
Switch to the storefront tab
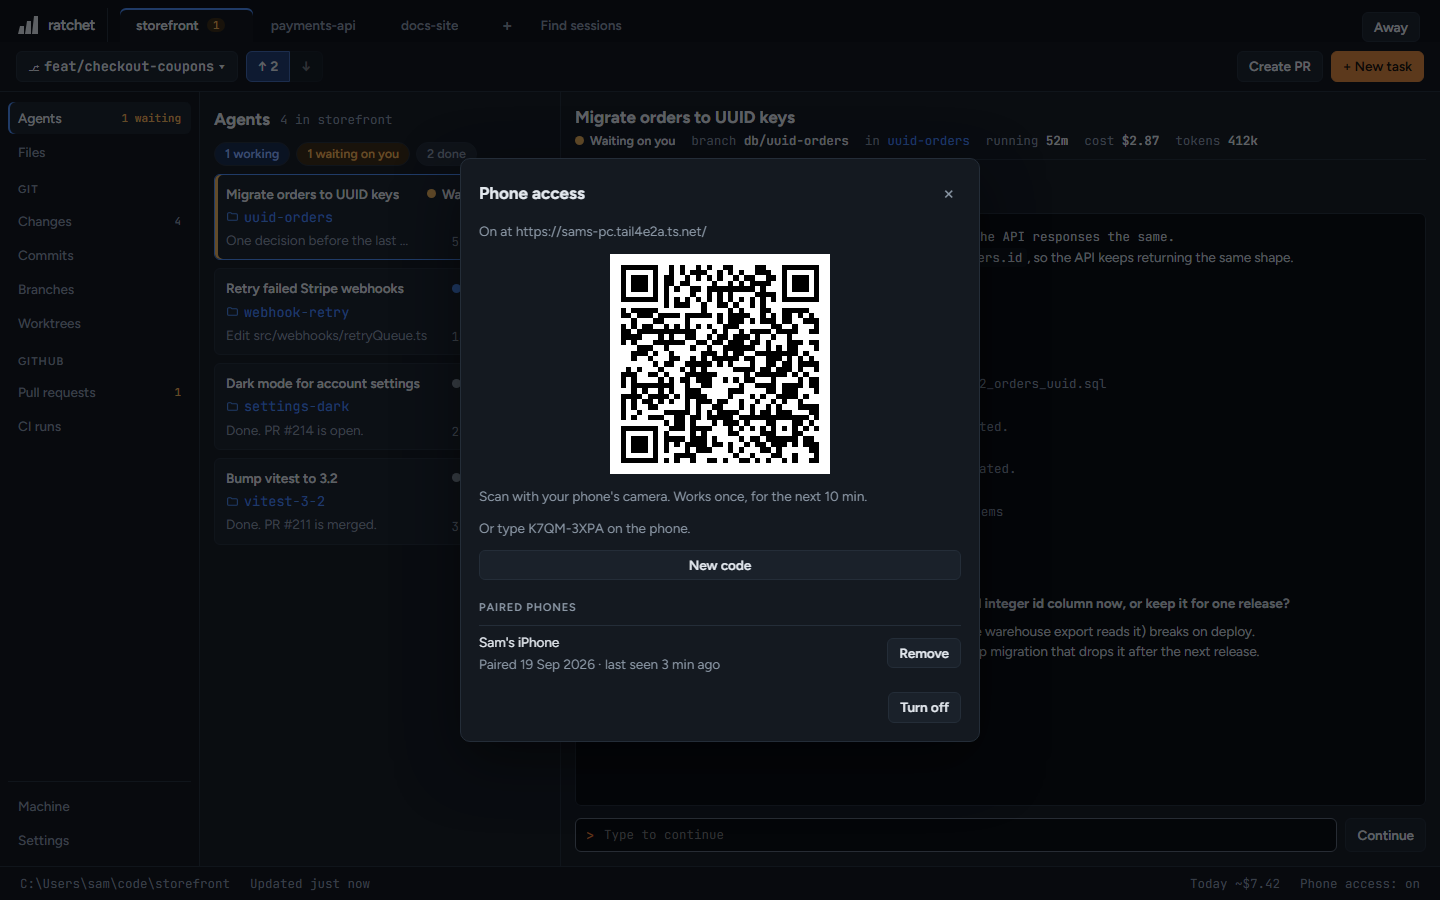(185, 26)
